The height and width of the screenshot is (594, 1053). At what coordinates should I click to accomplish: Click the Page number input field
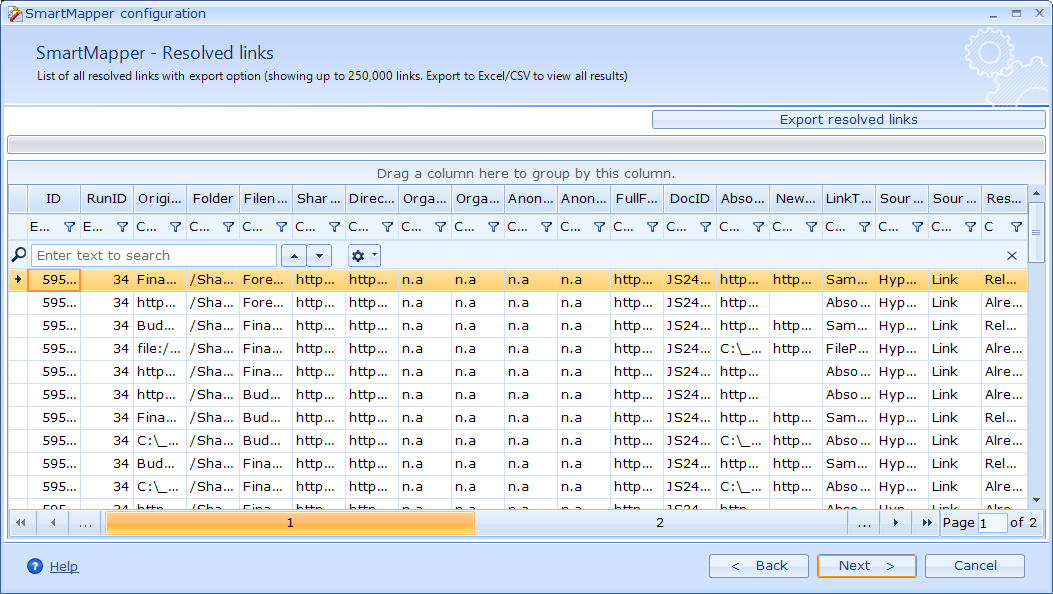pos(992,523)
